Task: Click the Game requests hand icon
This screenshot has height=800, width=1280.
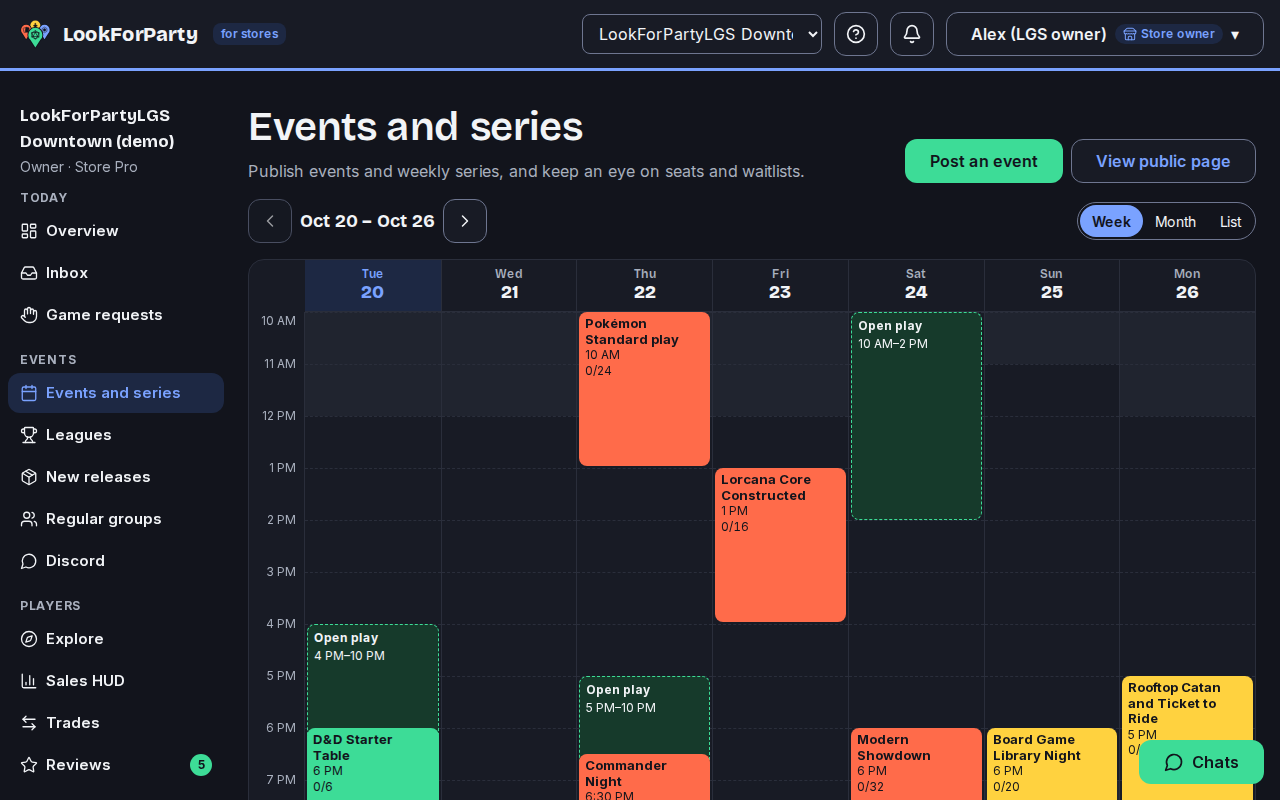Action: (29, 315)
